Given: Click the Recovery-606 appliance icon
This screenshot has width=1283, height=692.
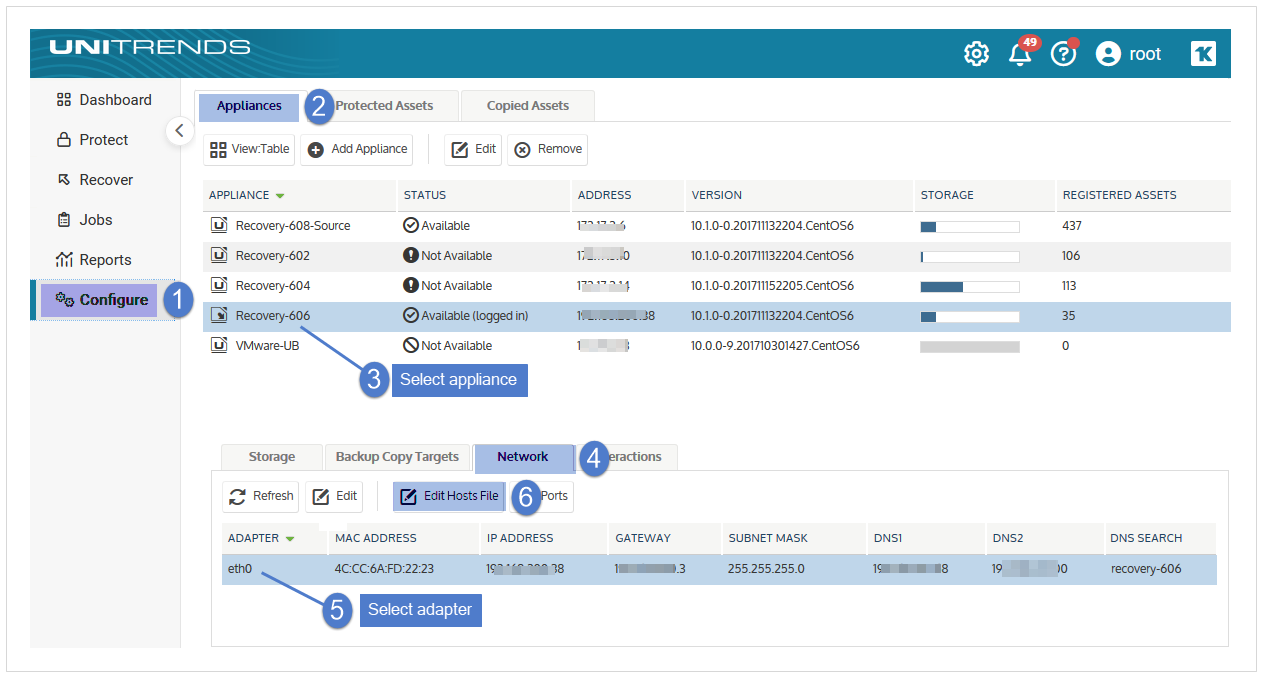Looking at the screenshot, I should (219, 316).
